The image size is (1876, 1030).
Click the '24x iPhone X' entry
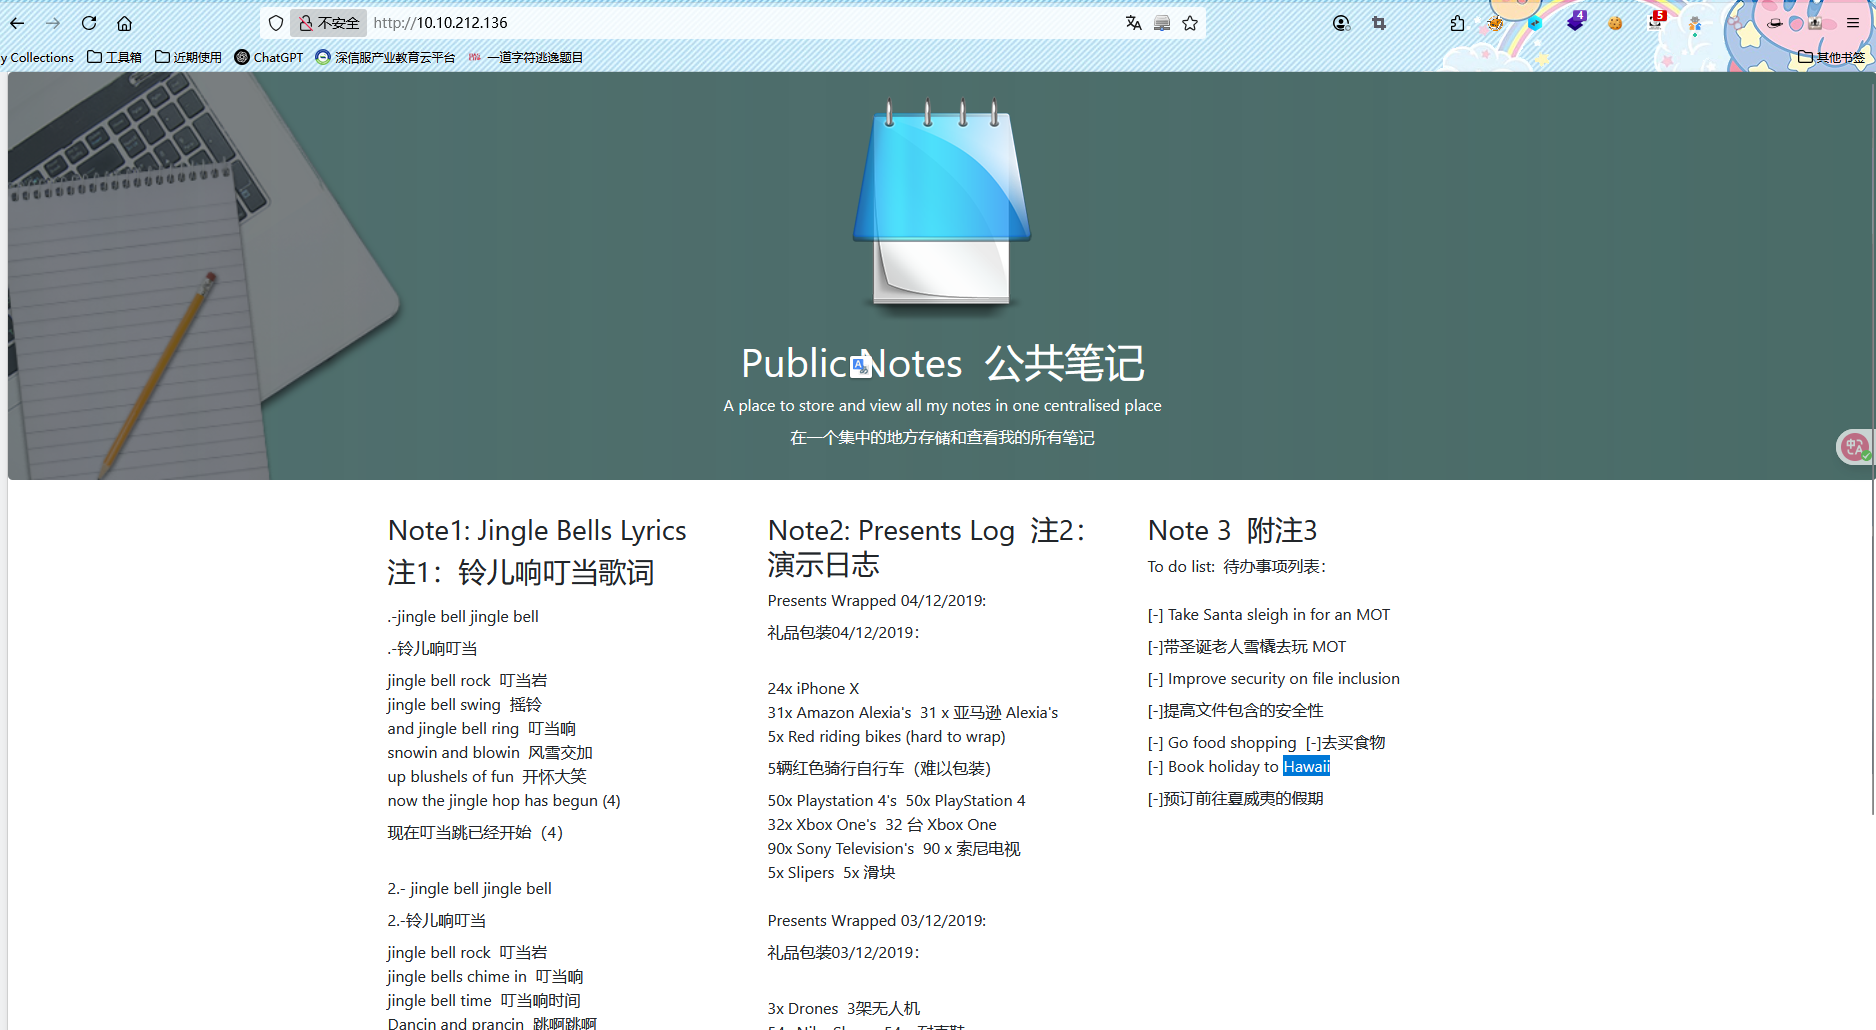click(813, 689)
